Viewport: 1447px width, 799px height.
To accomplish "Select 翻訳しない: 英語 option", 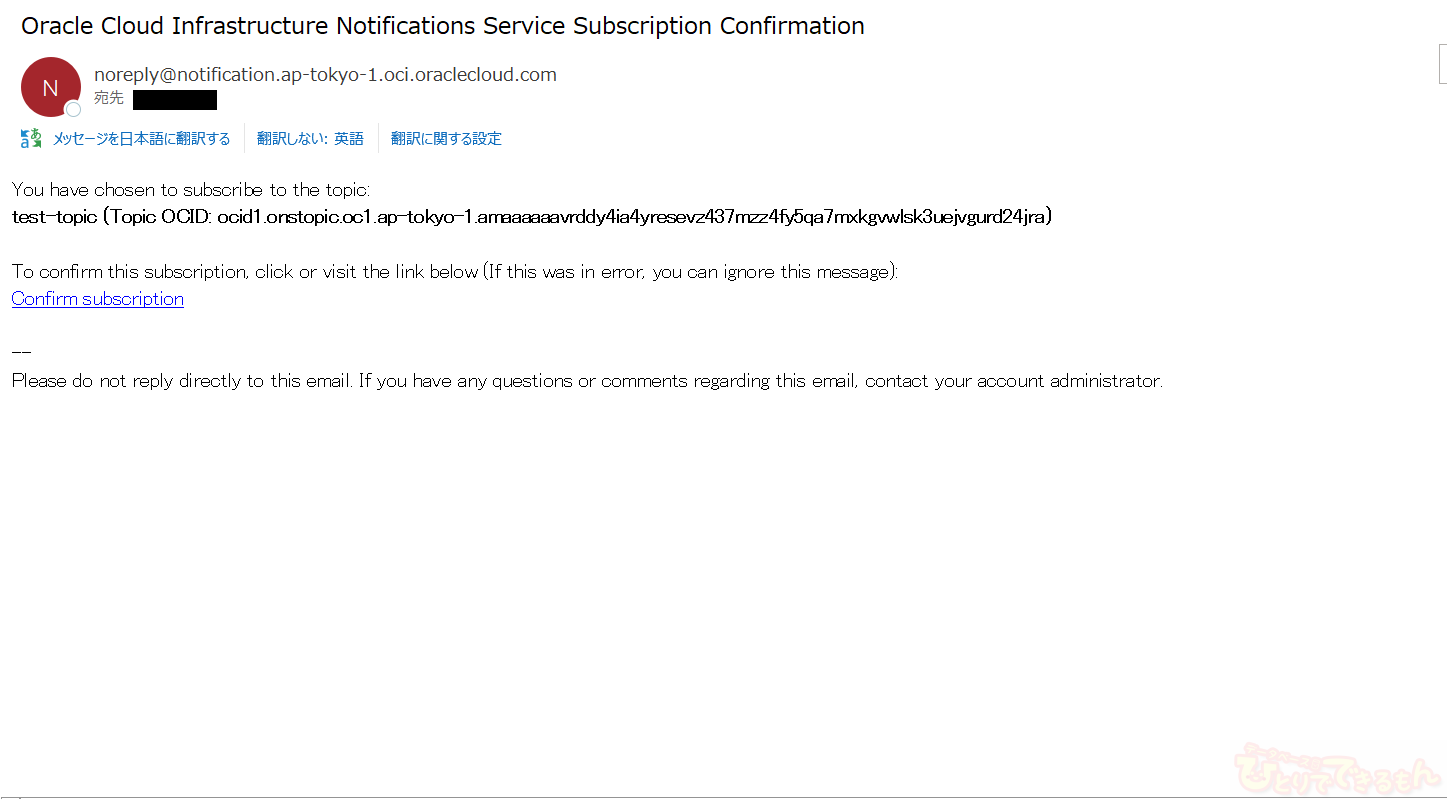I will click(310, 139).
